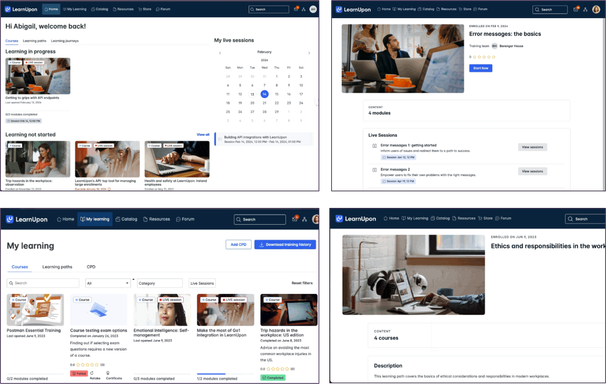This screenshot has width=606, height=384.
Task: Open Emotional intelligence: Self-management course thumbnail
Action: (x=162, y=310)
